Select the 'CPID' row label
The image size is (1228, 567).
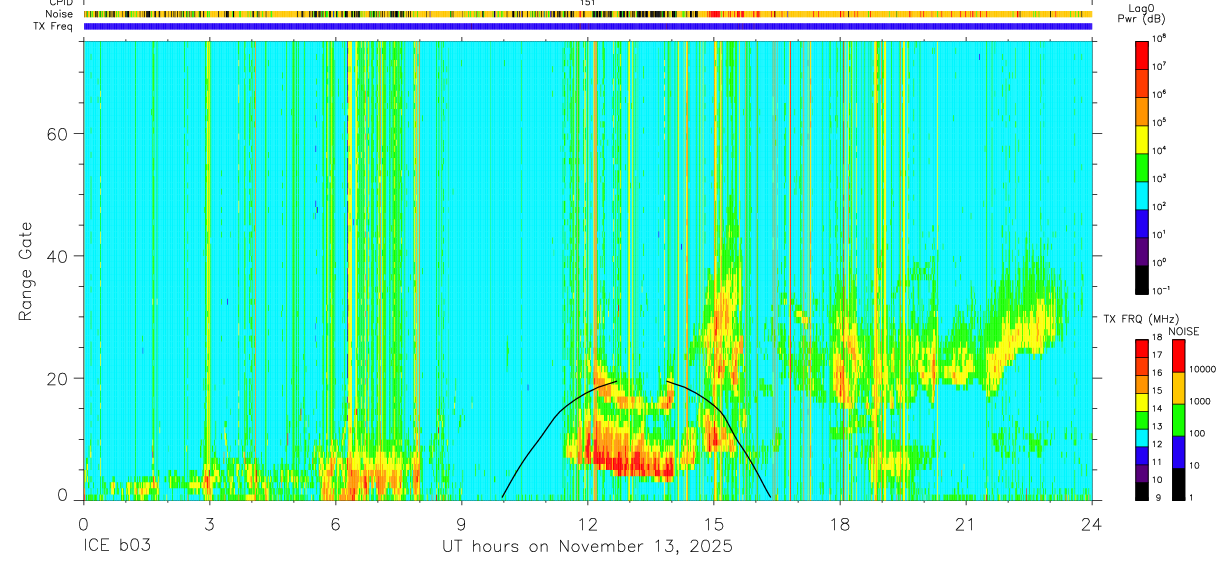click(x=60, y=3)
